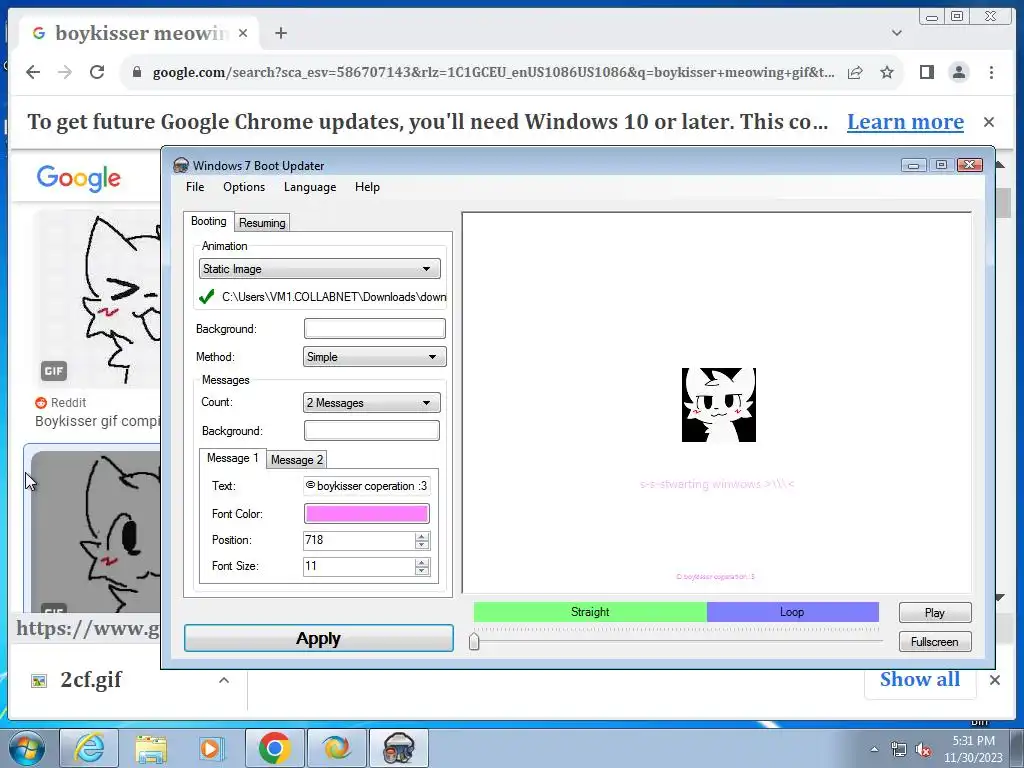Increase the Font Size with up arrow
Image resolution: width=1024 pixels, height=768 pixels.
[422, 562]
